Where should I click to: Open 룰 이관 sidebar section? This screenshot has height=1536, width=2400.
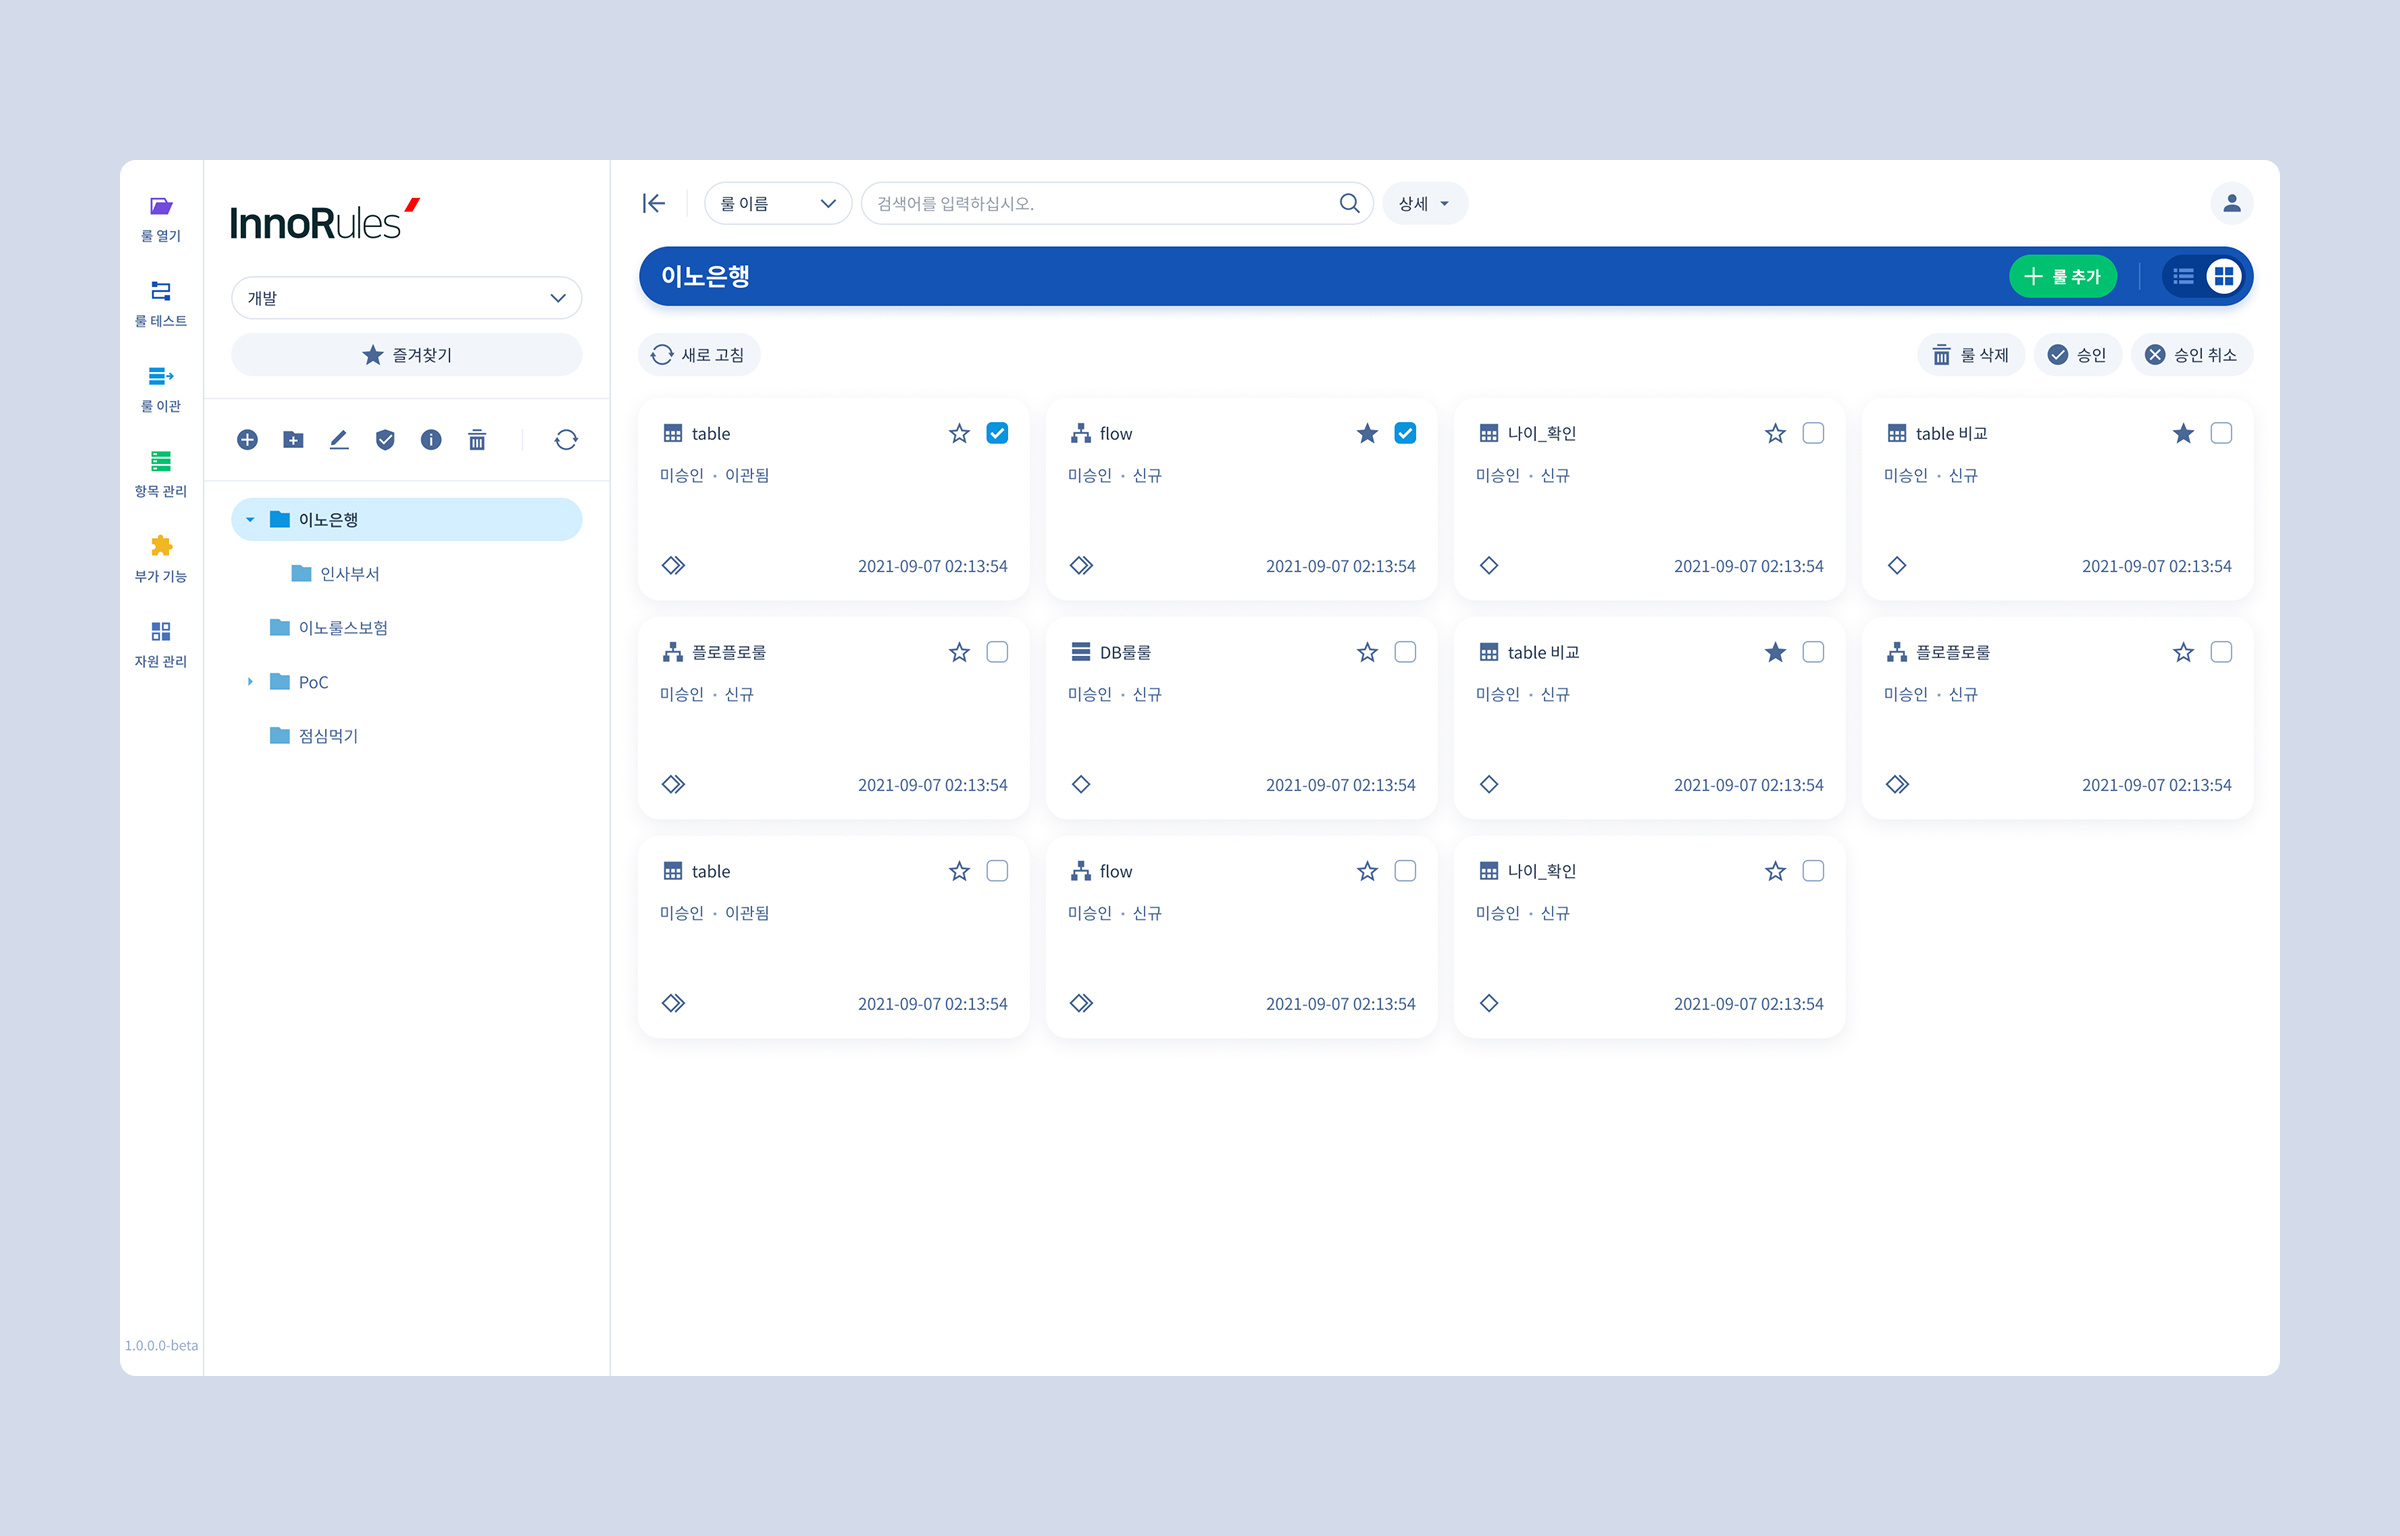point(161,389)
